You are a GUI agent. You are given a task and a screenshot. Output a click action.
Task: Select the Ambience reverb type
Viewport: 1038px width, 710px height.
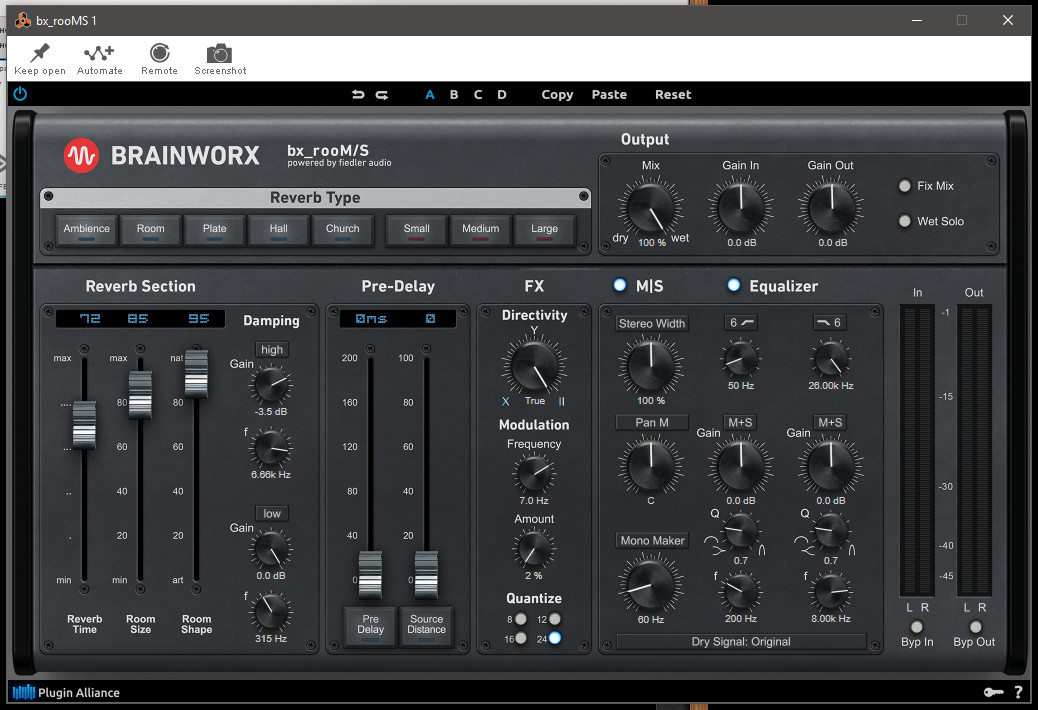87,230
